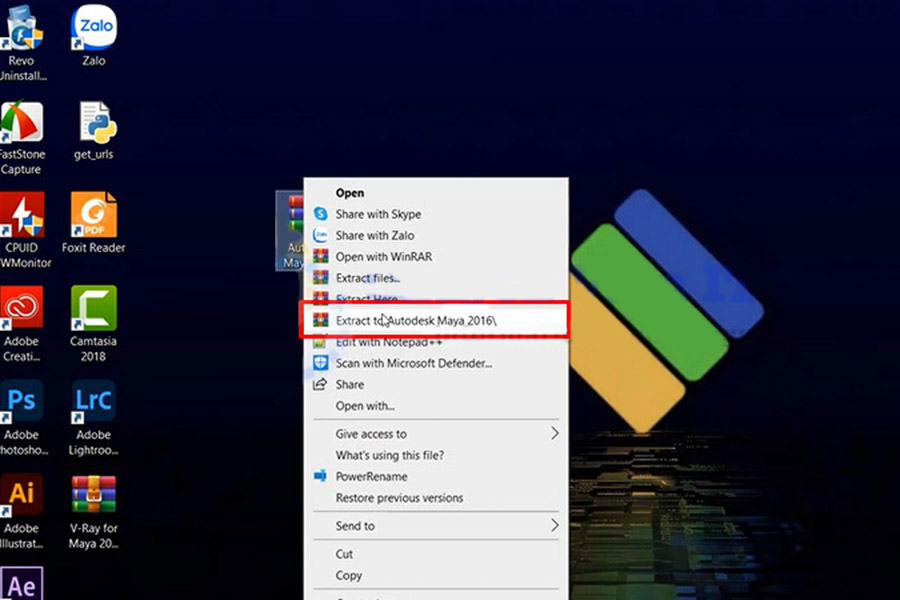This screenshot has width=900, height=600.
Task: Click the Share arrow icon
Action: pyautogui.click(x=320, y=384)
